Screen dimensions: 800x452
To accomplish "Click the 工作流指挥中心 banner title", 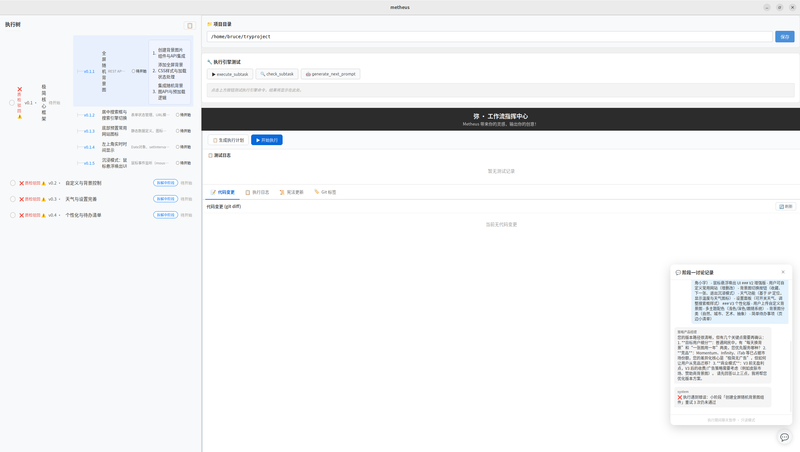I will point(501,116).
